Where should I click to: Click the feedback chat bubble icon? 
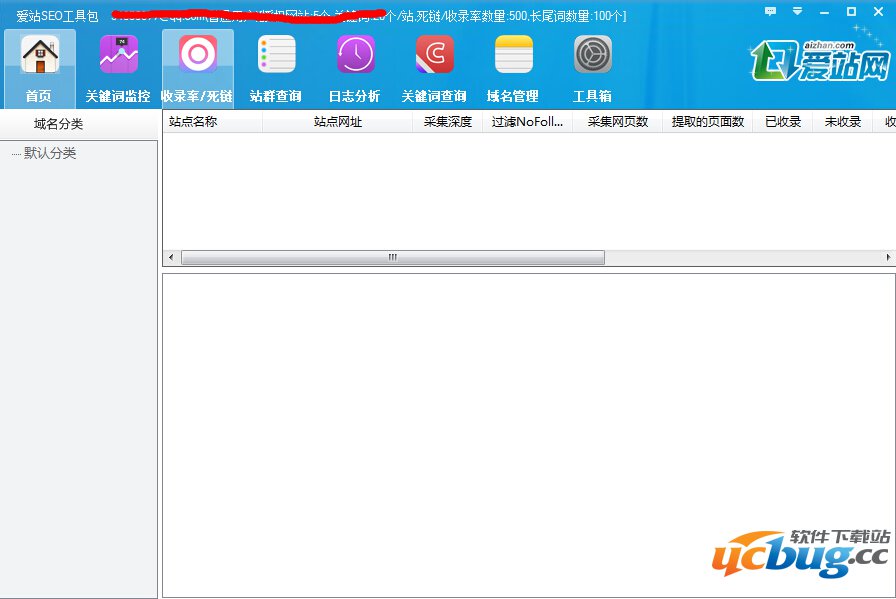coord(770,11)
